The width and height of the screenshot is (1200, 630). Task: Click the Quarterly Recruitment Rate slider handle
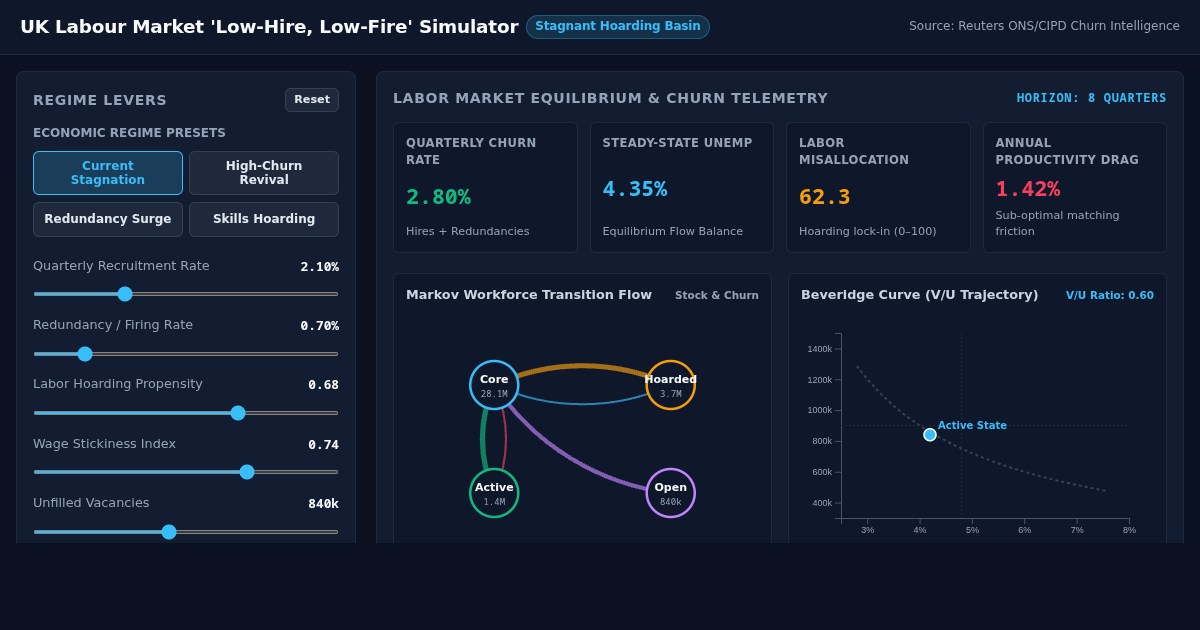125,294
